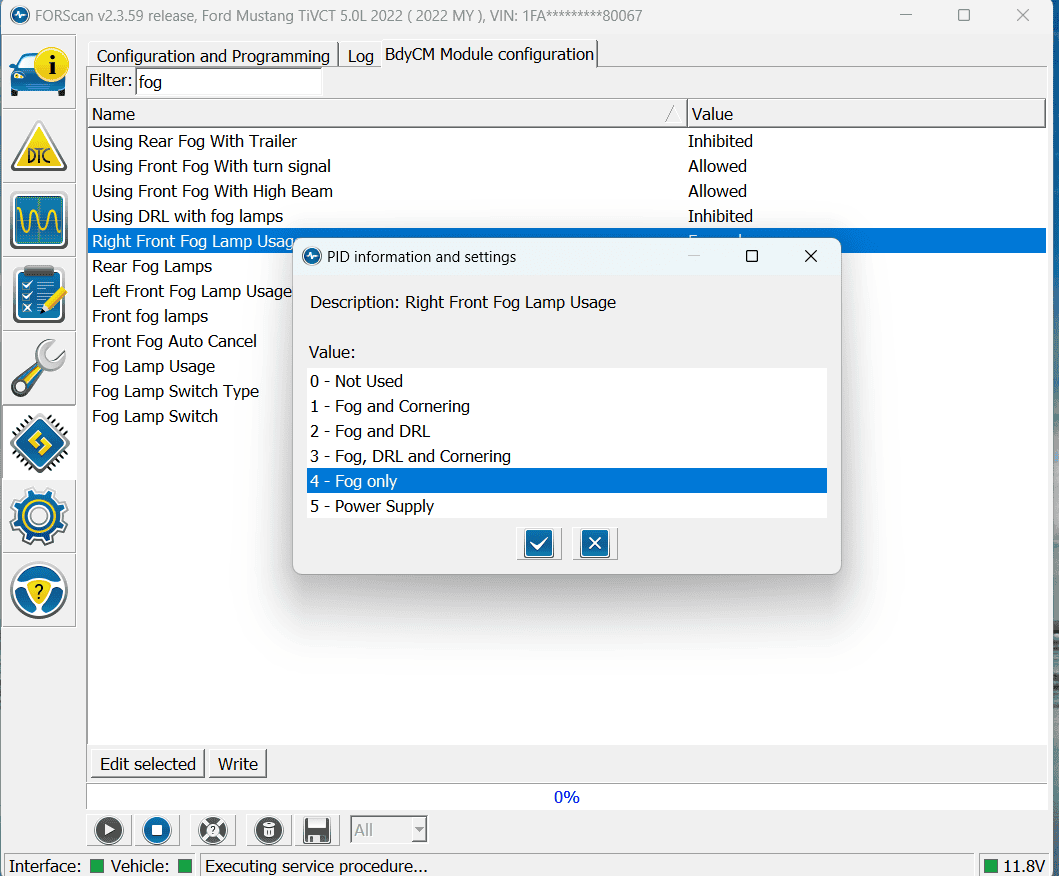Select the Using Rear Fog With Trailer row
The height and width of the screenshot is (876, 1059).
pyautogui.click(x=566, y=141)
